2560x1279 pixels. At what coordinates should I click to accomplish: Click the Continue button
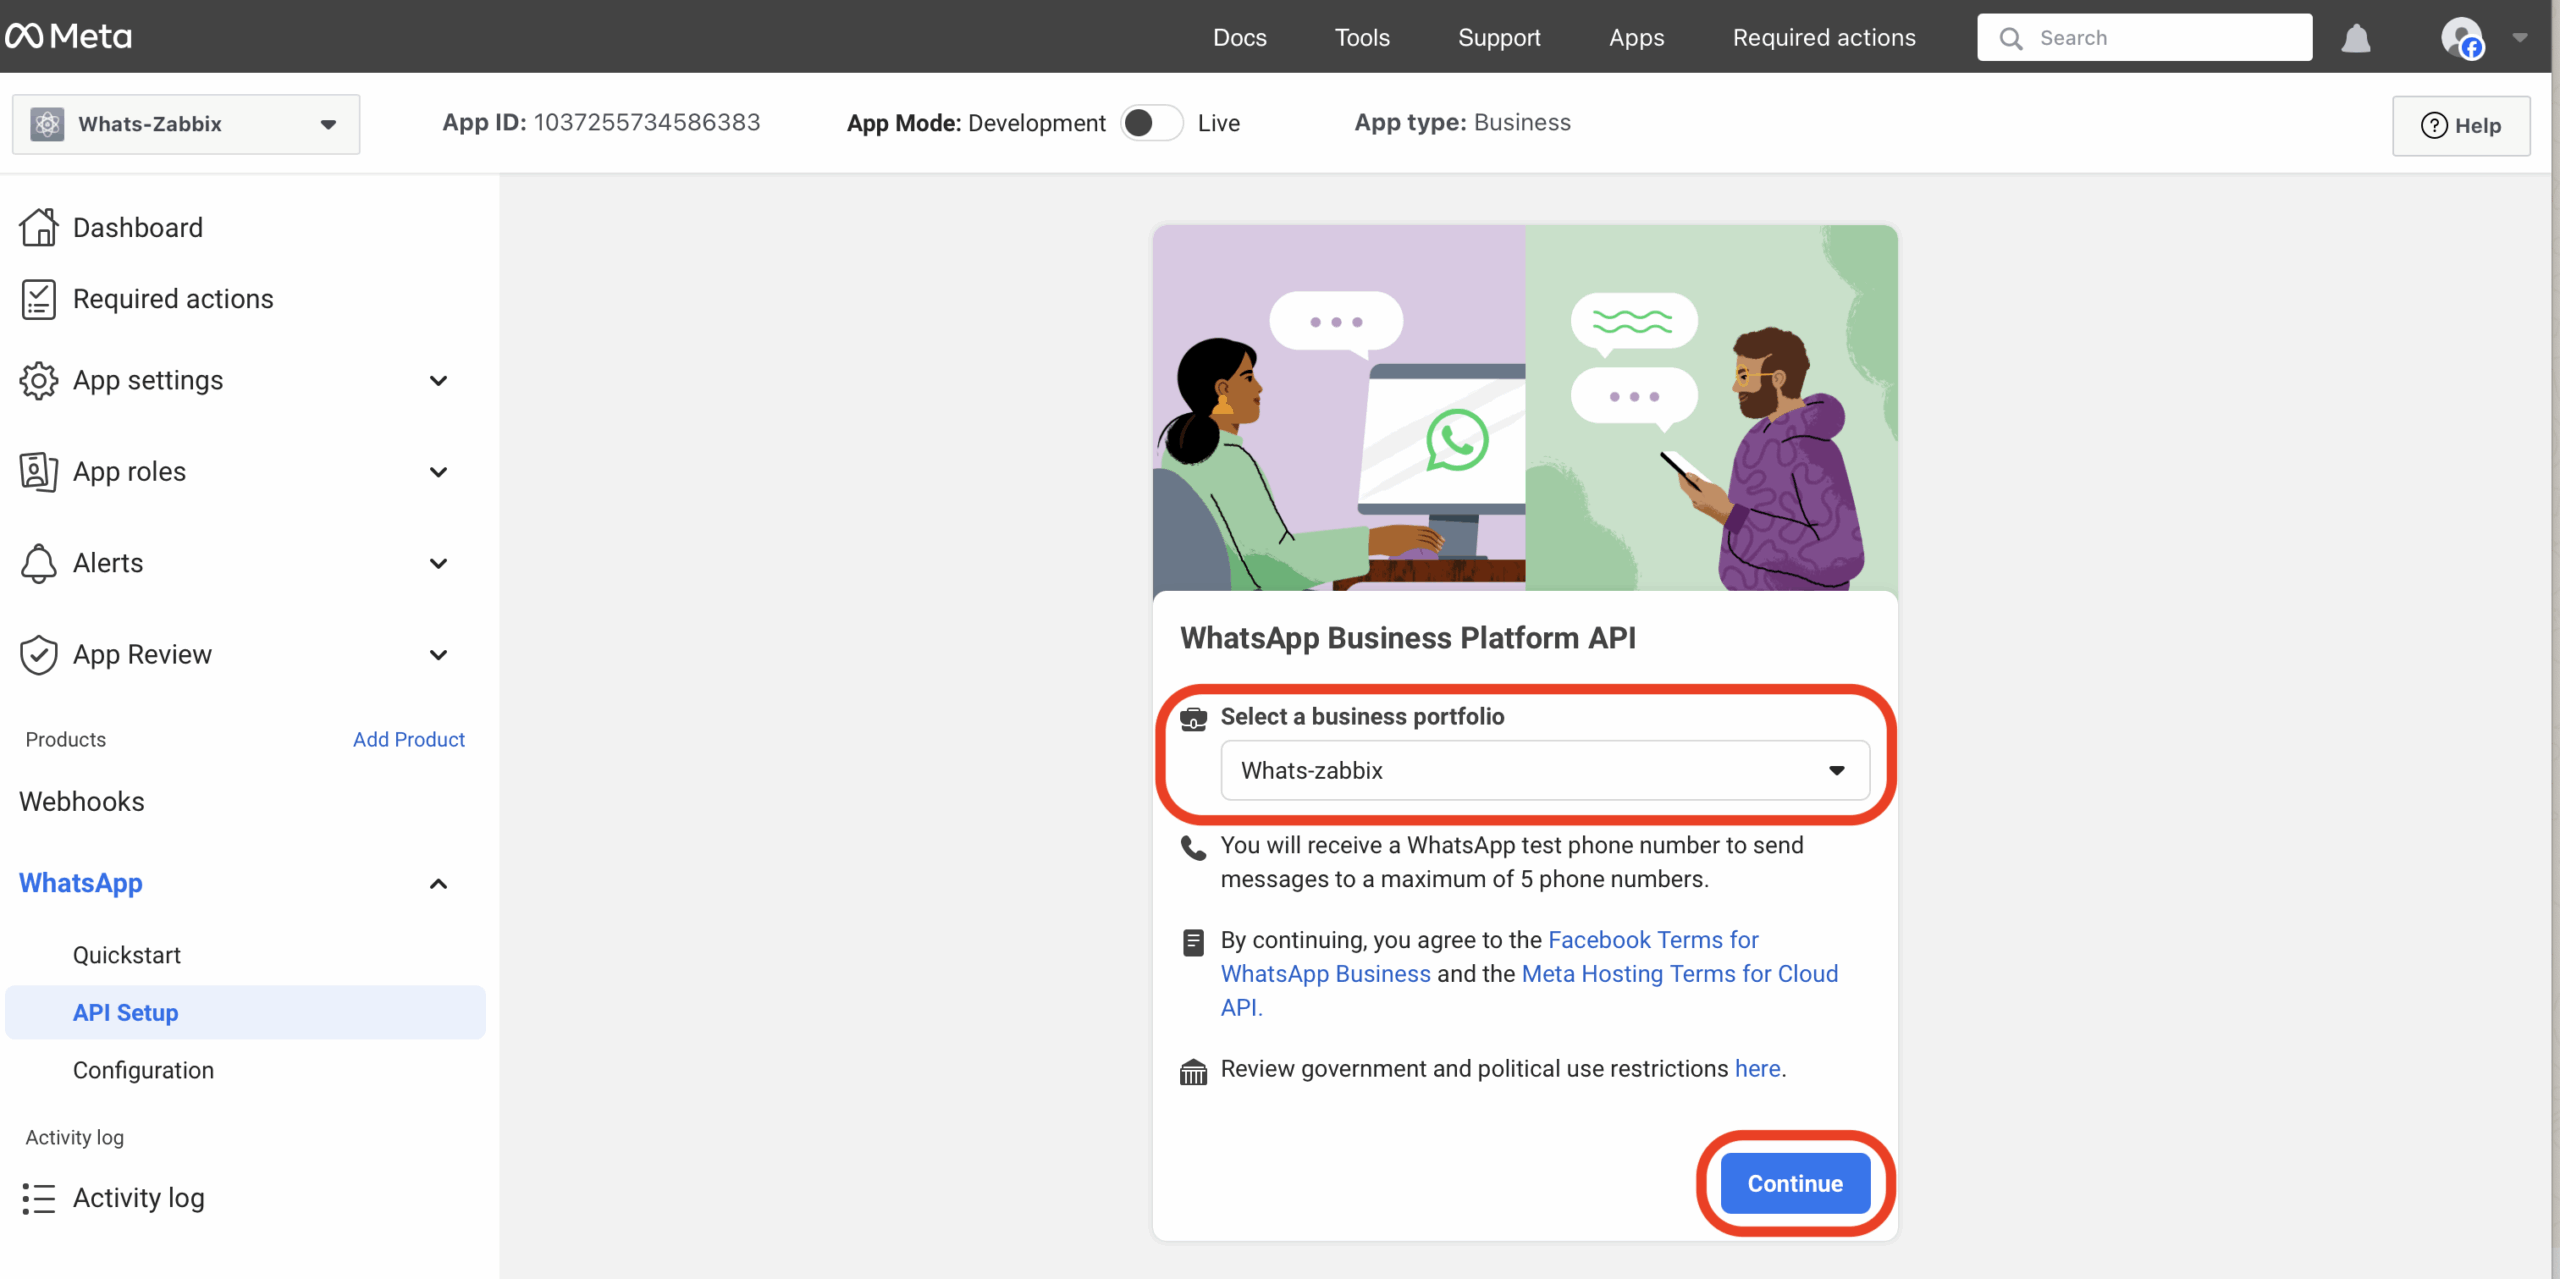pyautogui.click(x=1795, y=1183)
